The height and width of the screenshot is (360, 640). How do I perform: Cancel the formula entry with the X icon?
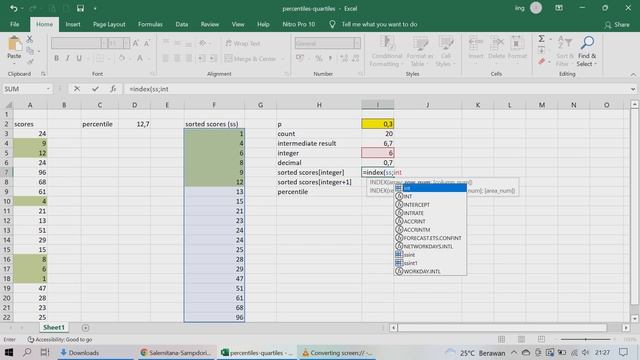pos(77,89)
